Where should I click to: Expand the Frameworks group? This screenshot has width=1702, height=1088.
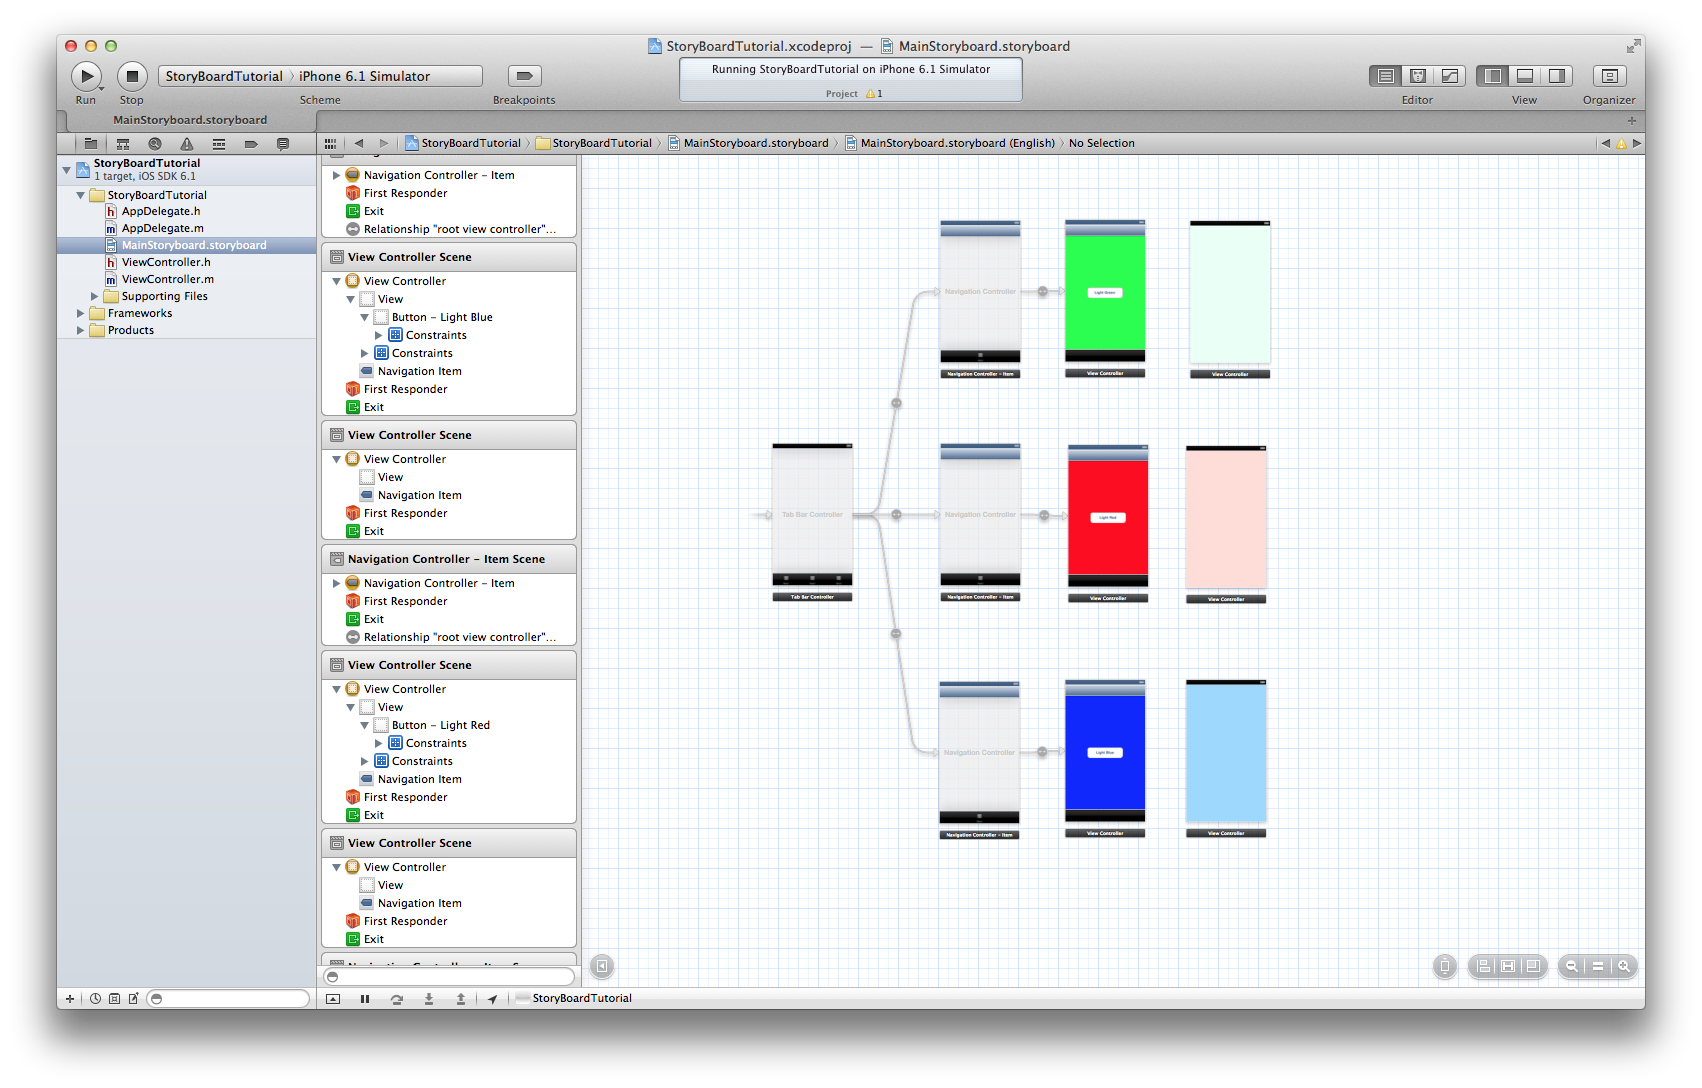pos(81,314)
